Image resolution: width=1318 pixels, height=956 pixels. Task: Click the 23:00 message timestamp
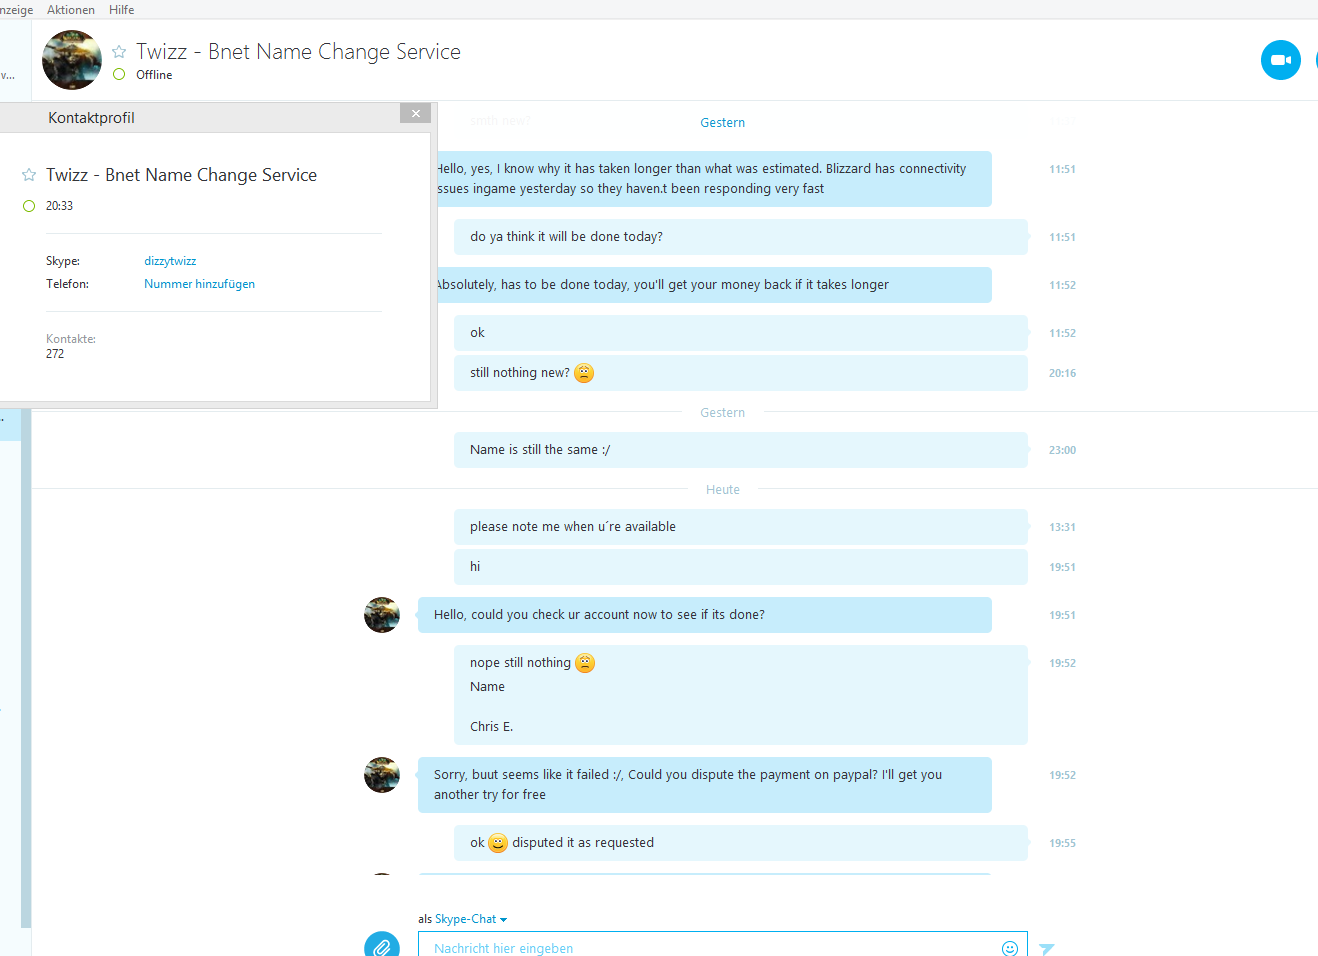pyautogui.click(x=1062, y=450)
